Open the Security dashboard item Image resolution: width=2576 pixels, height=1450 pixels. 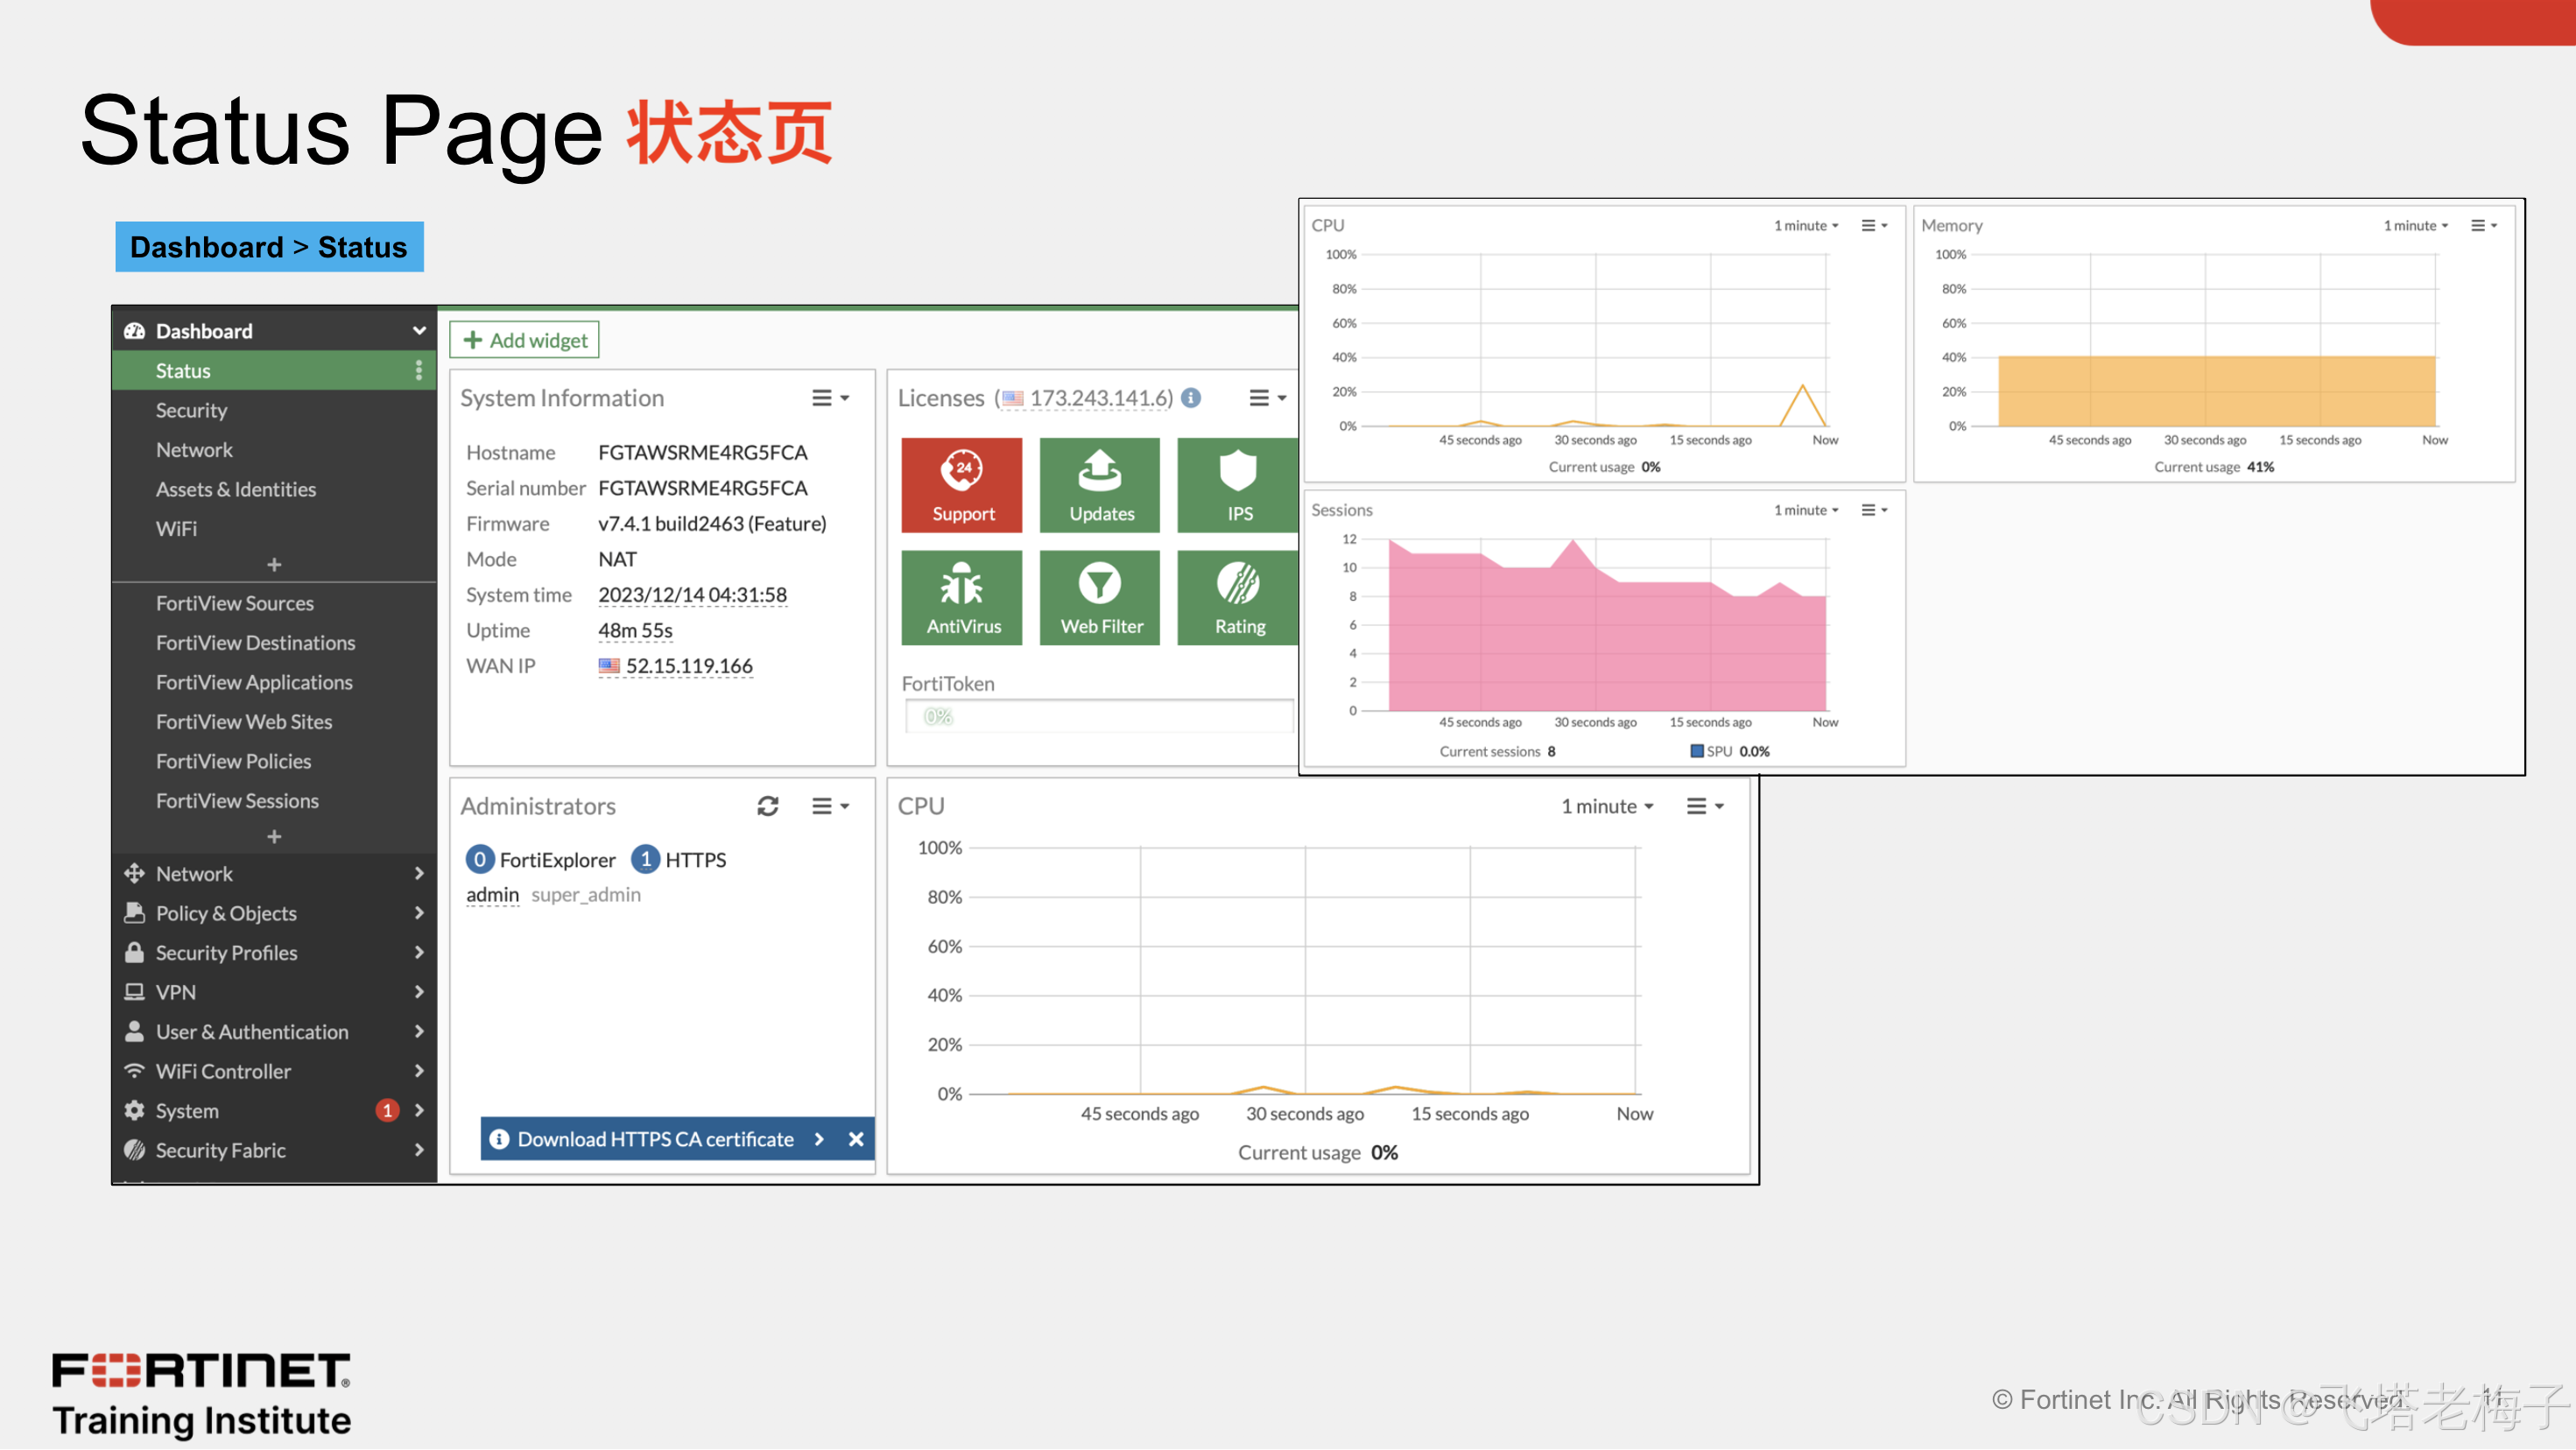click(x=191, y=410)
